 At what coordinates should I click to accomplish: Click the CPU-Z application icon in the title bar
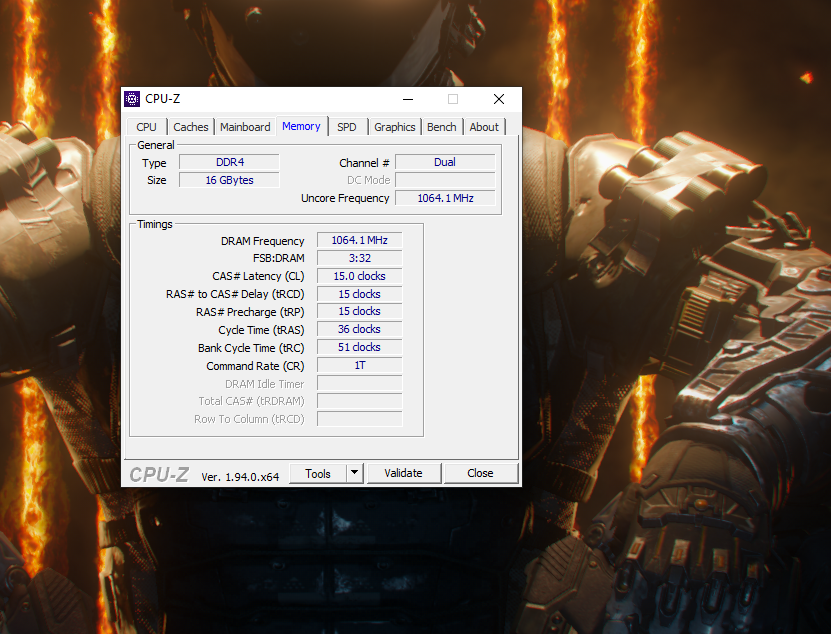click(133, 98)
